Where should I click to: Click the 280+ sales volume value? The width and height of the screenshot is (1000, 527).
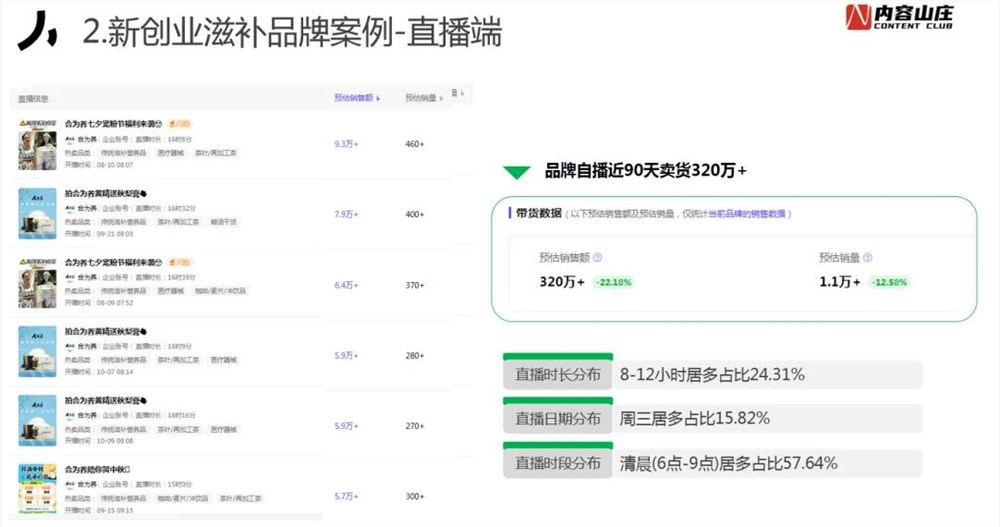coord(415,355)
